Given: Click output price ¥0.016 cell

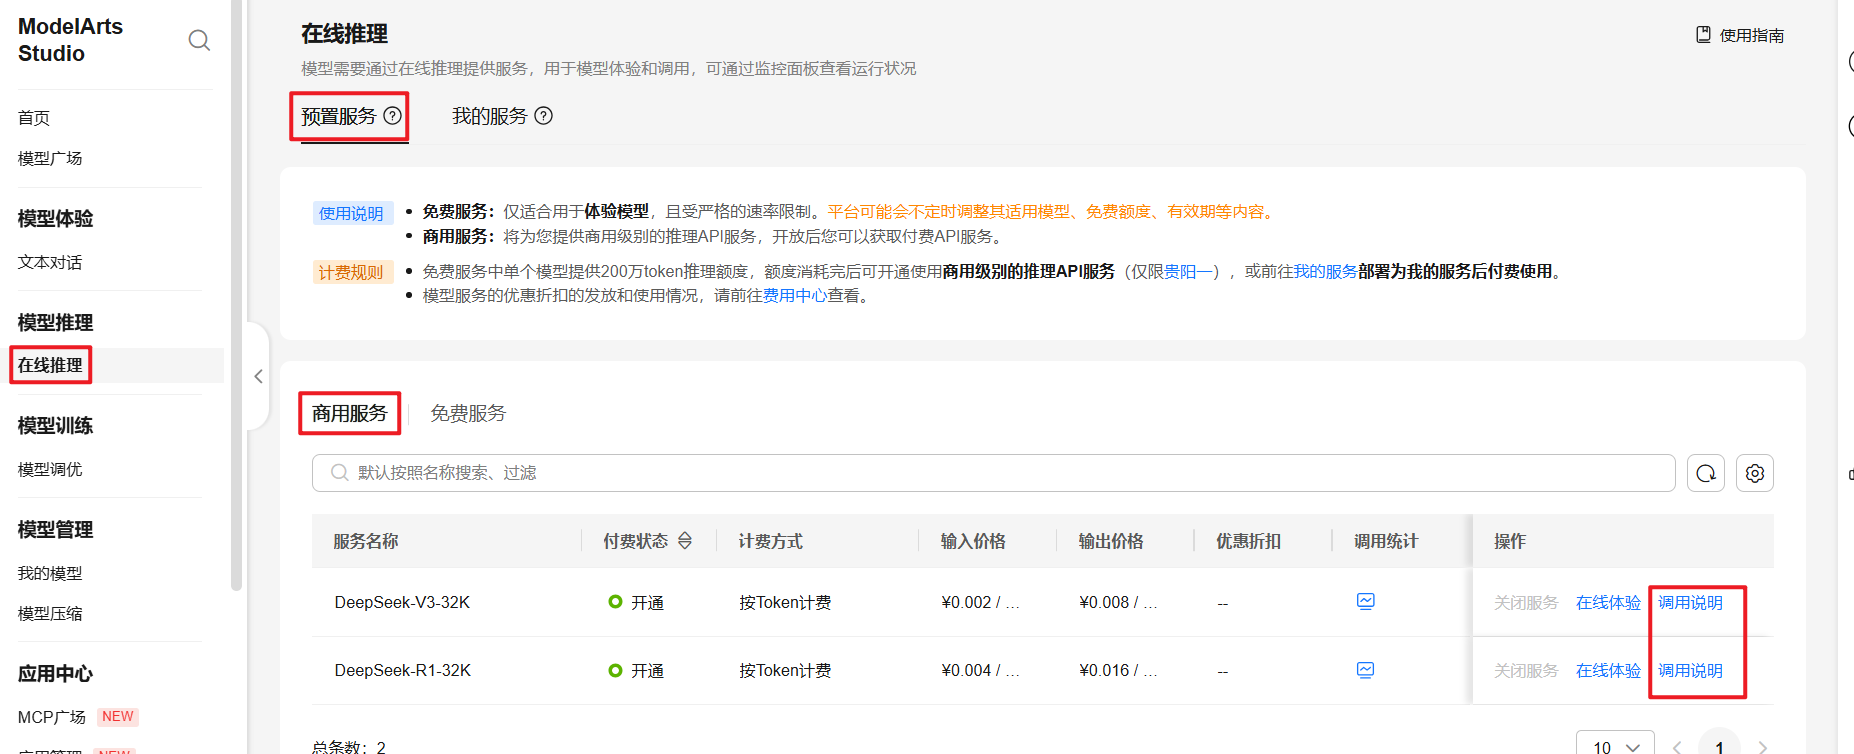Looking at the screenshot, I should click(1118, 670).
